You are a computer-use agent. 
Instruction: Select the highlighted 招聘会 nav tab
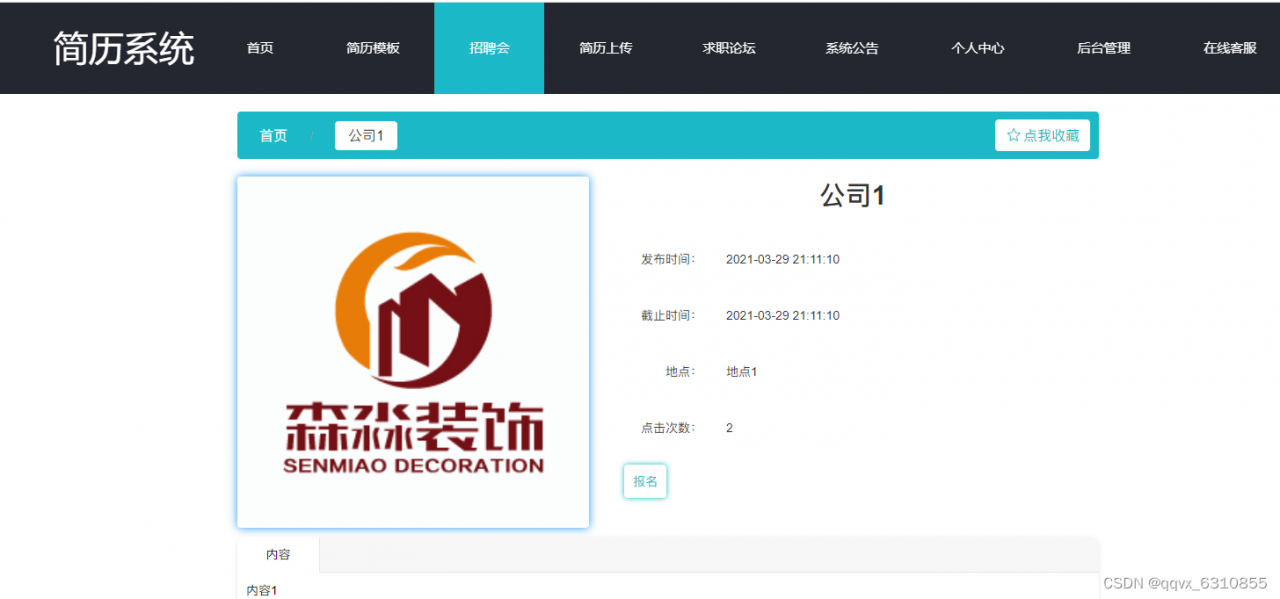coord(489,48)
